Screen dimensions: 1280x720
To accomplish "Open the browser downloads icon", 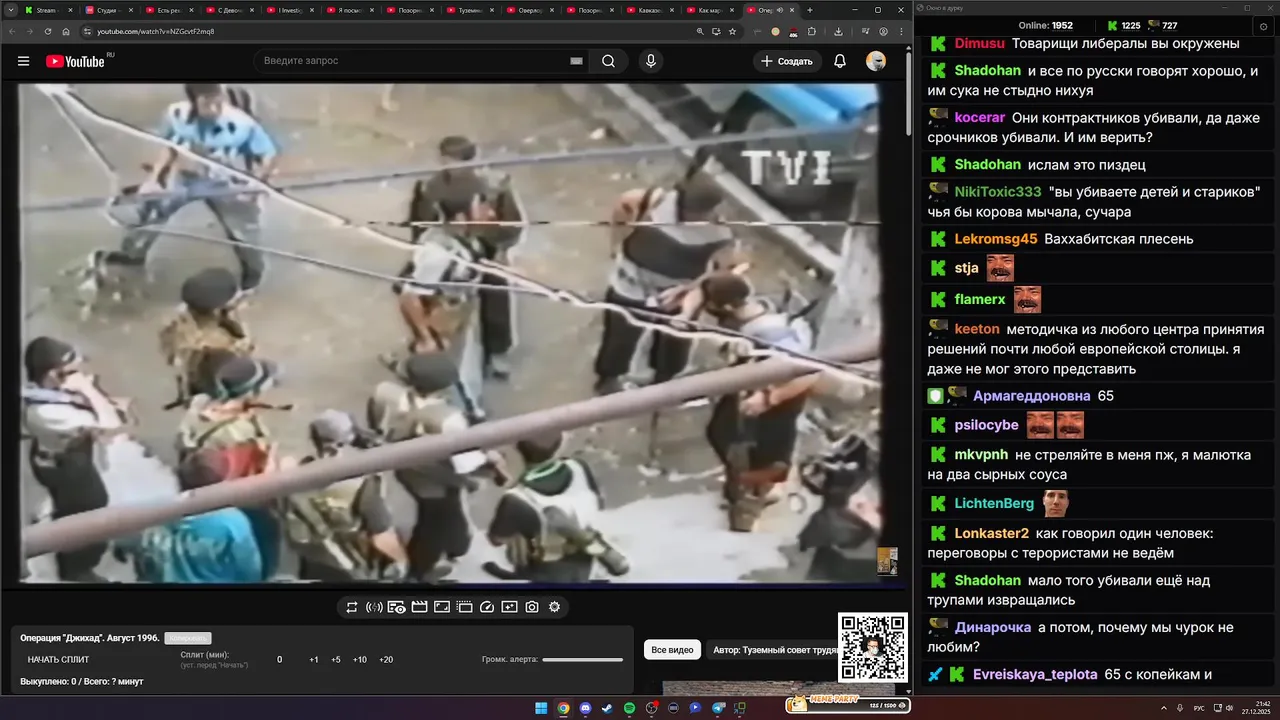I will click(x=838, y=32).
